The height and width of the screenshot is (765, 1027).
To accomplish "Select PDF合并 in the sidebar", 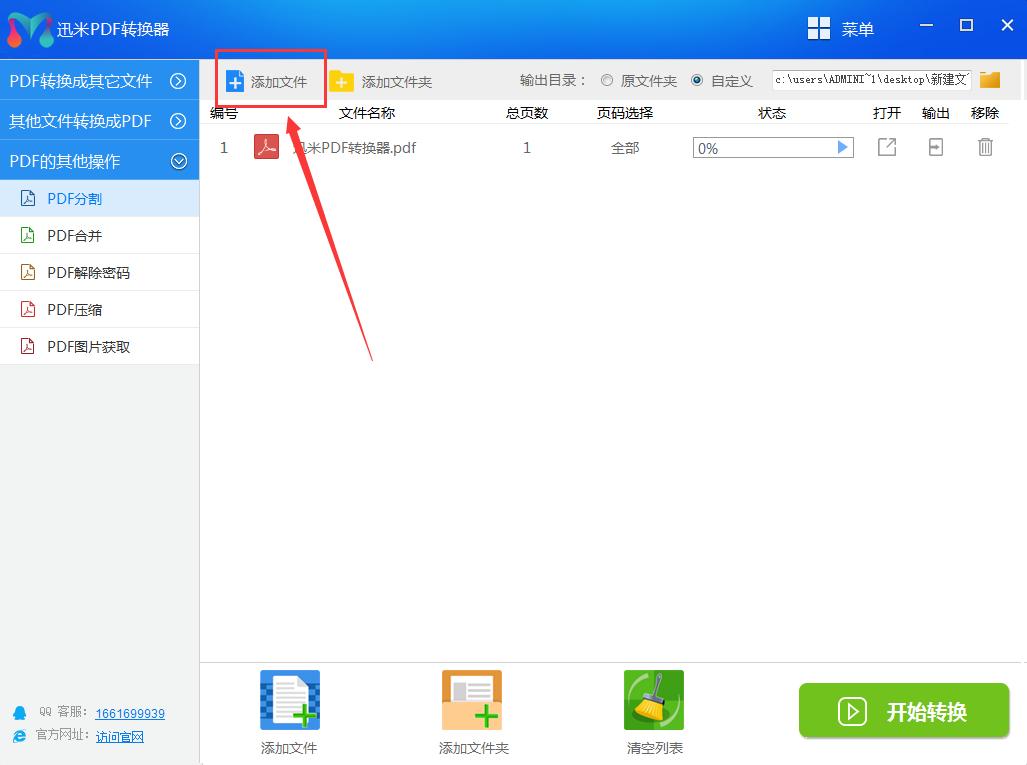I will coord(75,236).
